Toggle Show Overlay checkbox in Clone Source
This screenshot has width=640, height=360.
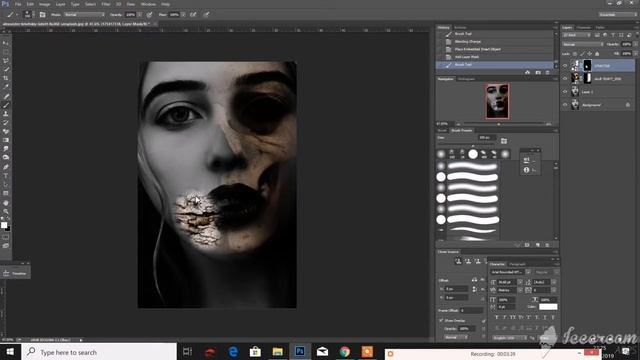441,320
